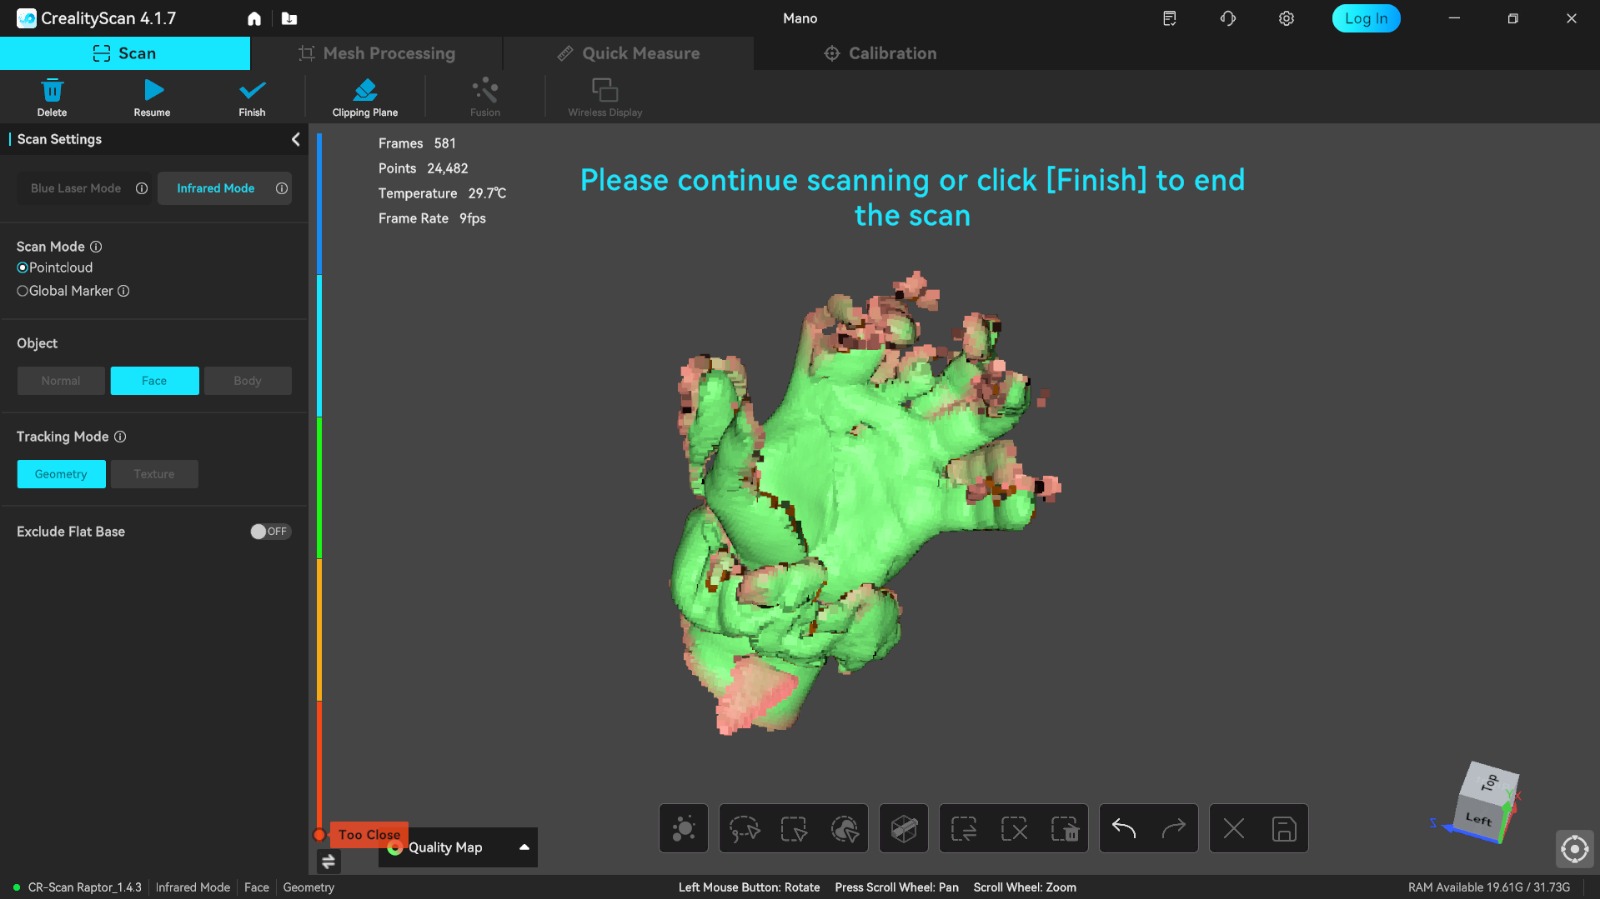Click the Points 24,482 readout
1600x899 pixels.
(423, 168)
